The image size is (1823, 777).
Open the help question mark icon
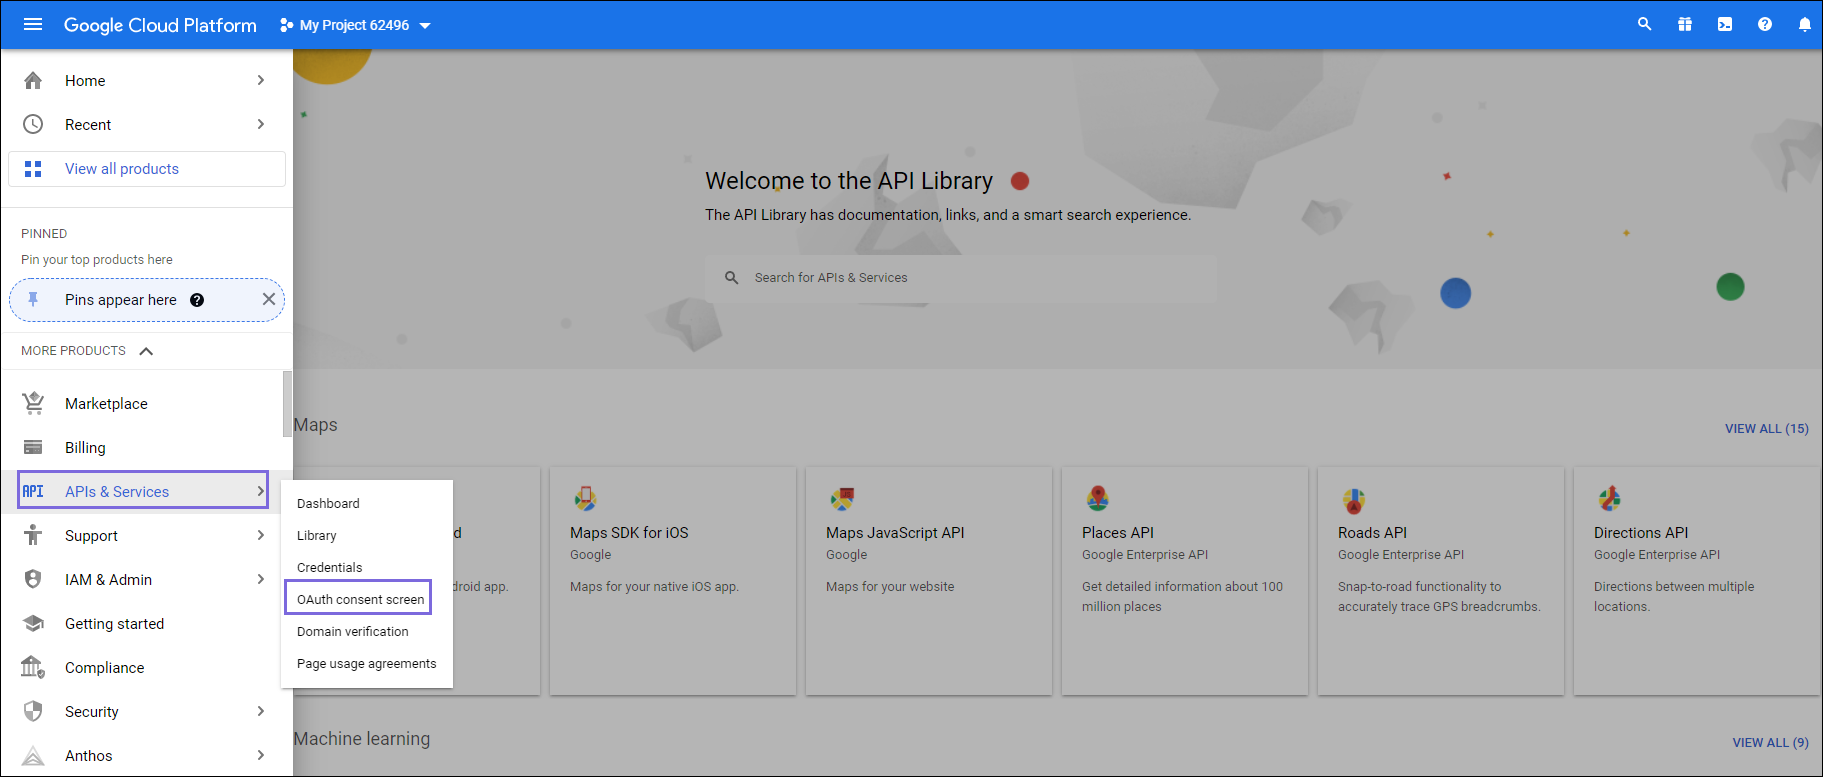[1765, 24]
